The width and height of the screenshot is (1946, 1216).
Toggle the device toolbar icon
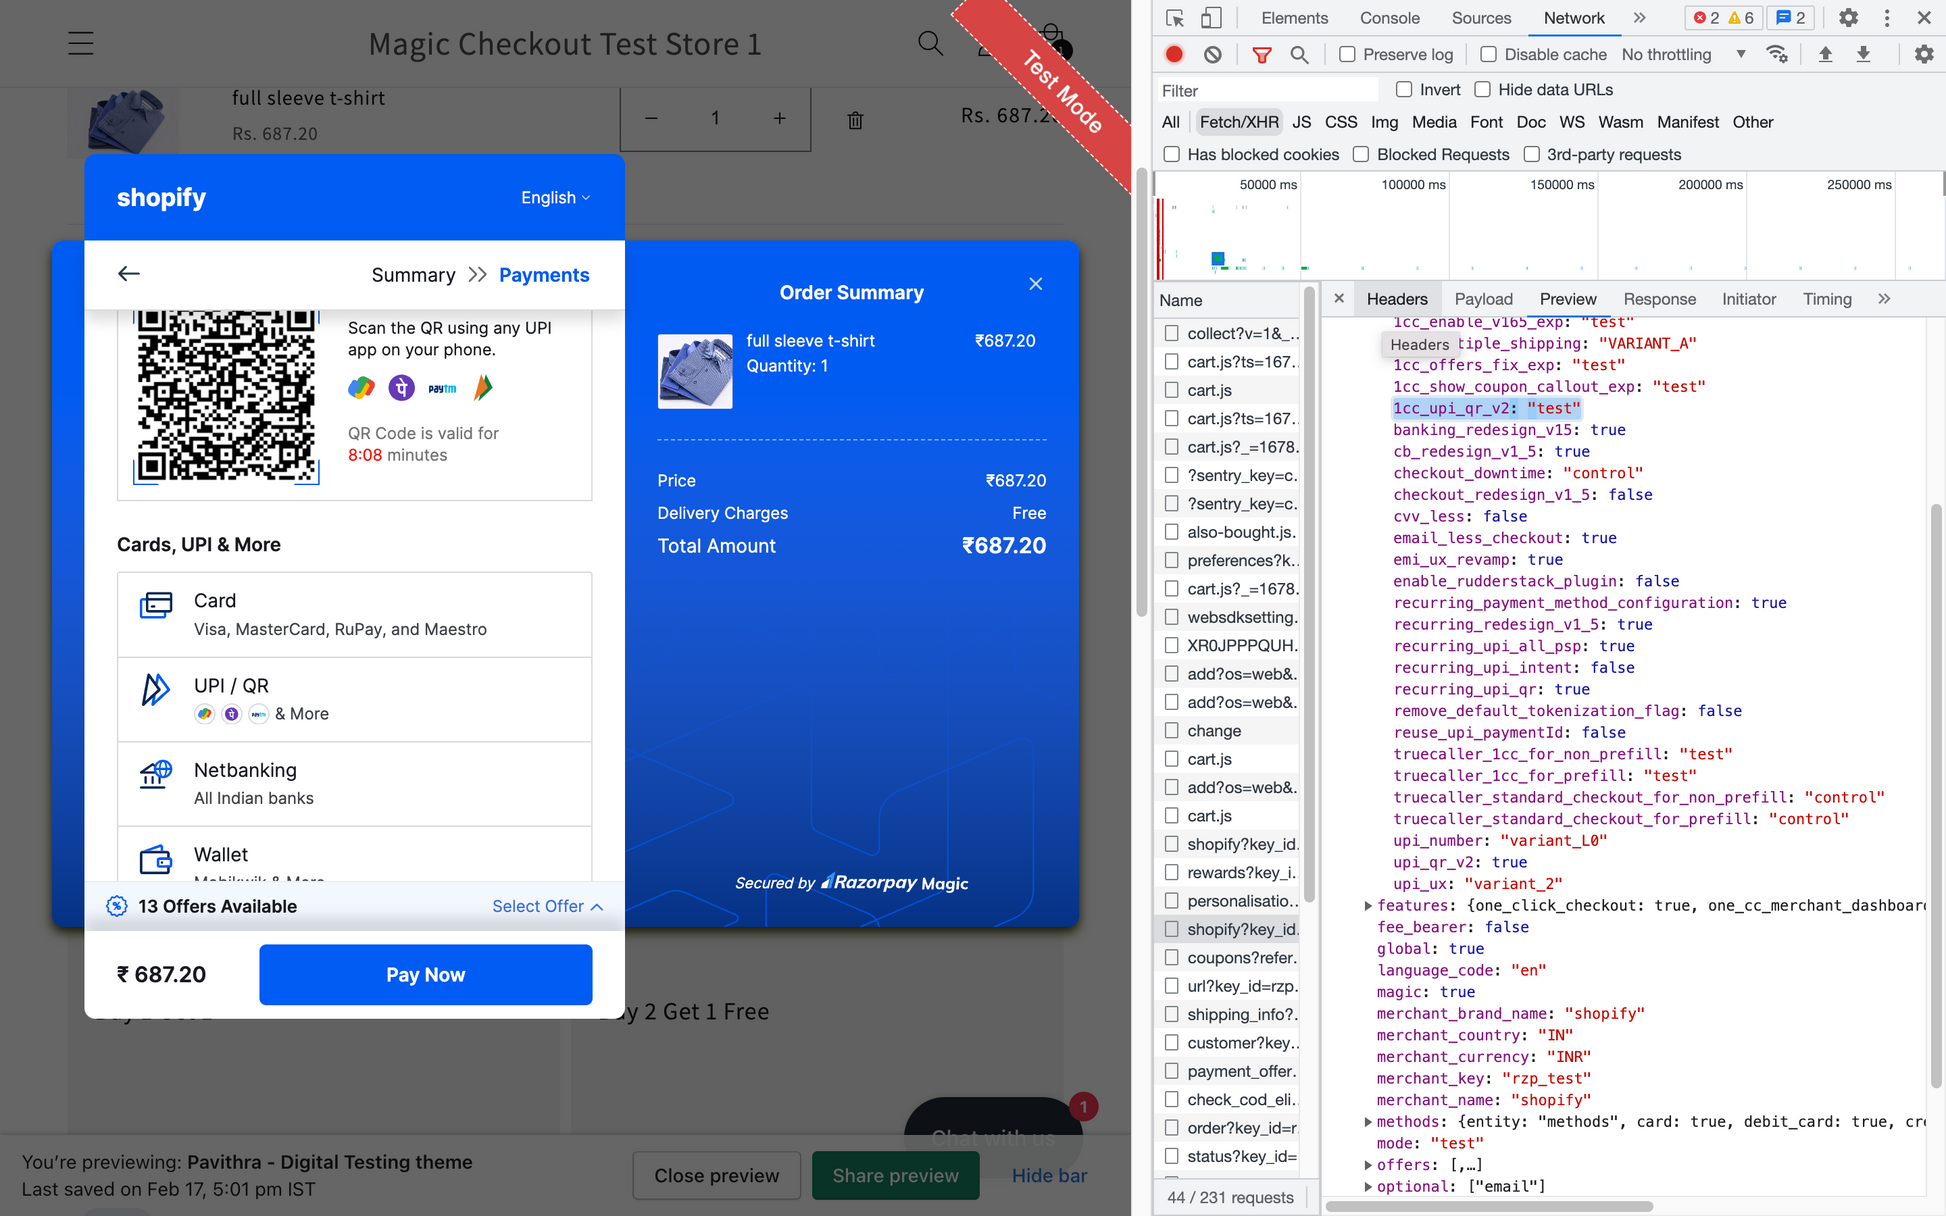pyautogui.click(x=1210, y=18)
